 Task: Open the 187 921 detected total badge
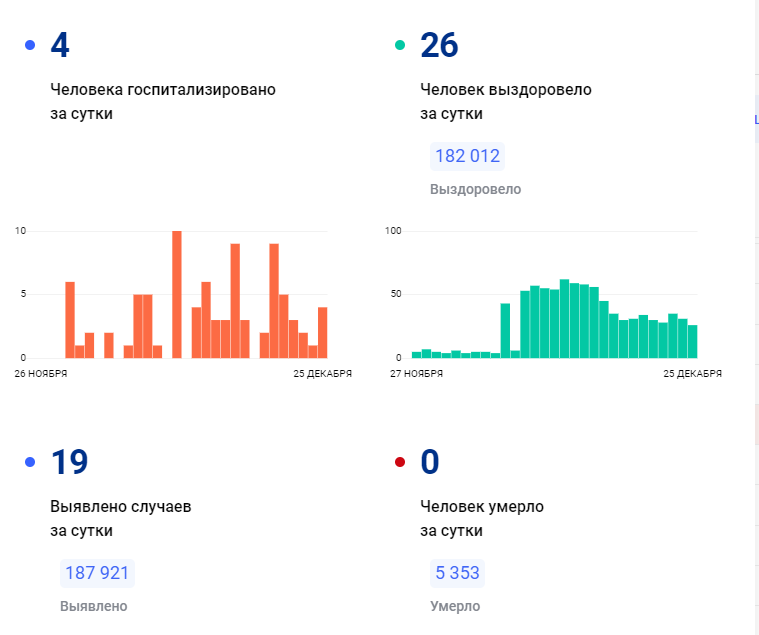[97, 573]
